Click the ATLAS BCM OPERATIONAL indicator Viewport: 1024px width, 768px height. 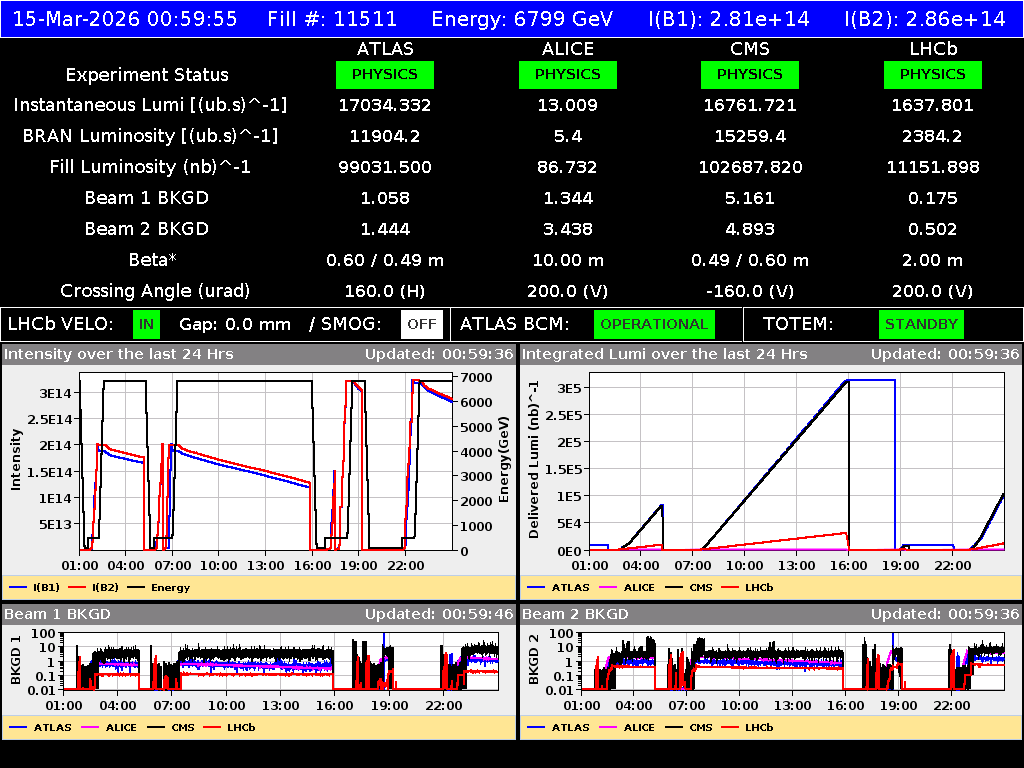point(654,324)
